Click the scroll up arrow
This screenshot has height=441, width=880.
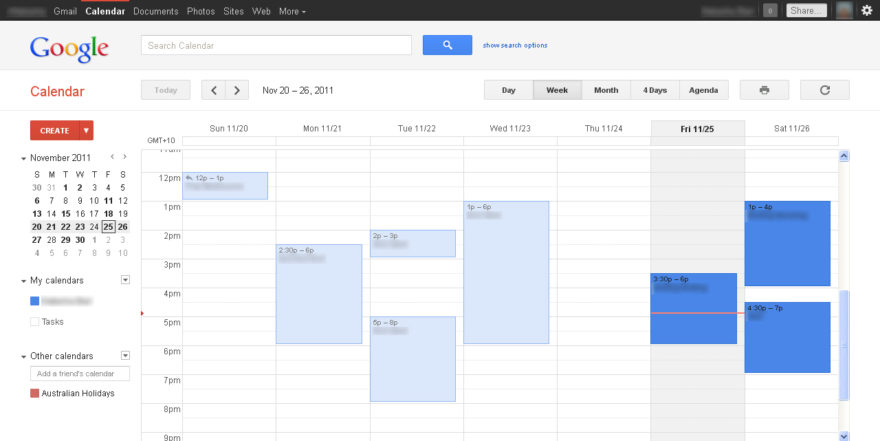click(844, 157)
